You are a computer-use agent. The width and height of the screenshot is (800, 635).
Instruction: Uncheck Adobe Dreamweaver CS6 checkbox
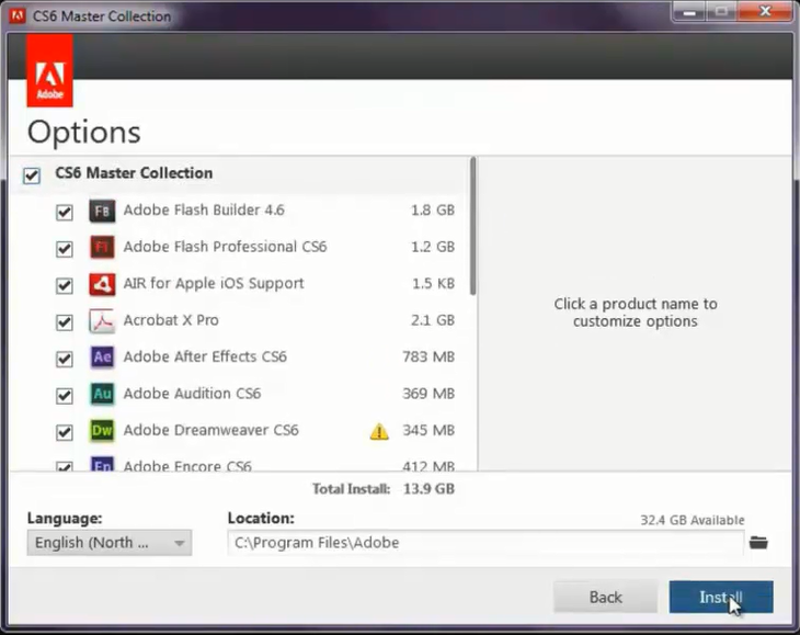64,432
